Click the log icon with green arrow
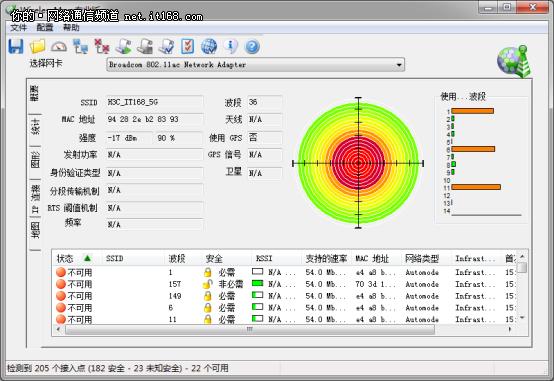Image resolution: width=554 pixels, height=381 pixels. (x=123, y=46)
